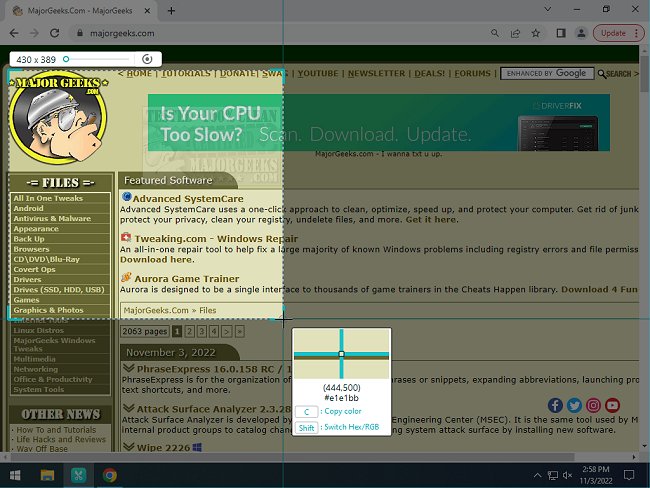Viewport: 650px width, 488px height.
Task: Click the color magnifier preview swatch
Action: [342, 354]
